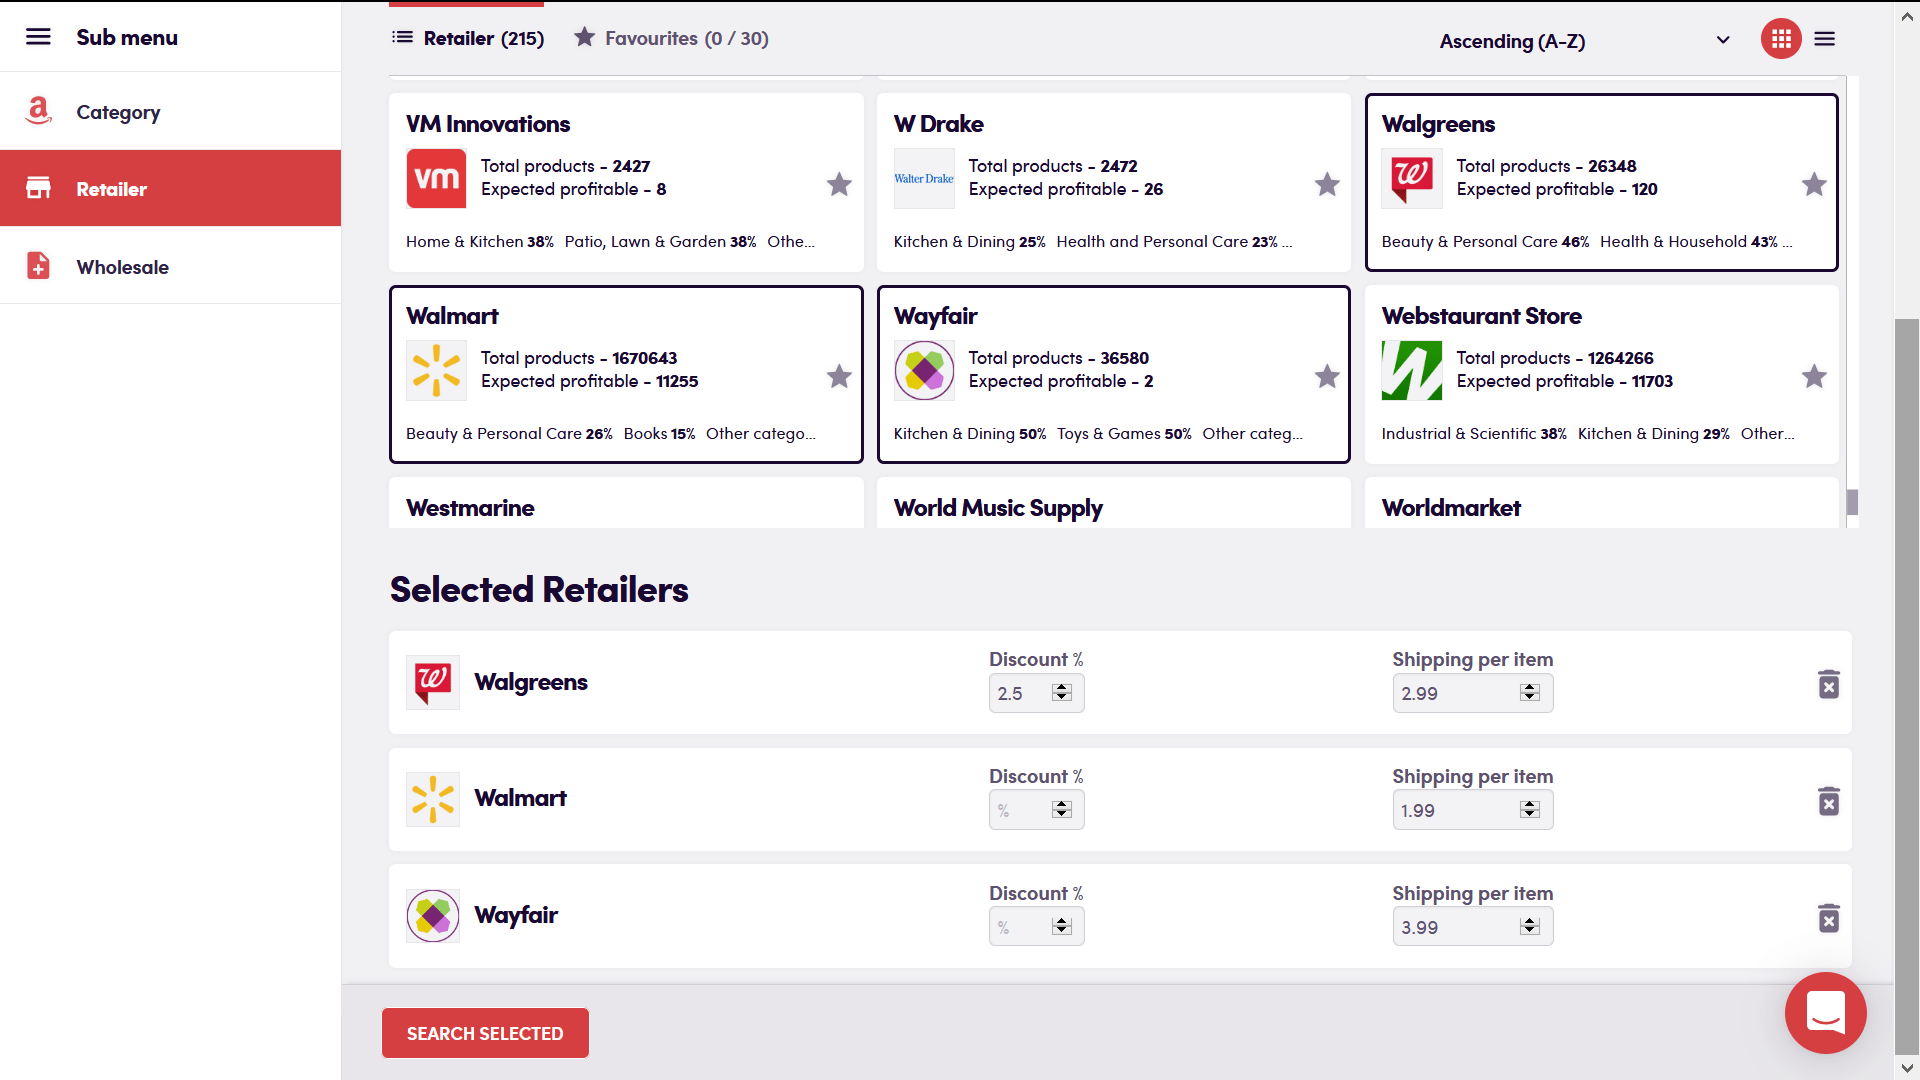
Task: Click the Wholesale file icon in sidebar
Action: (x=38, y=266)
